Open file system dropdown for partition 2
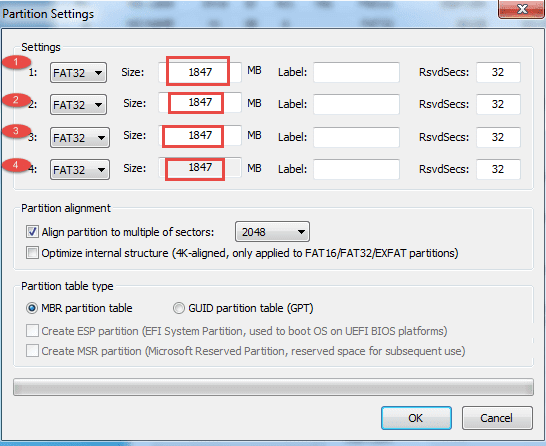This screenshot has height=446, width=546. [78, 104]
